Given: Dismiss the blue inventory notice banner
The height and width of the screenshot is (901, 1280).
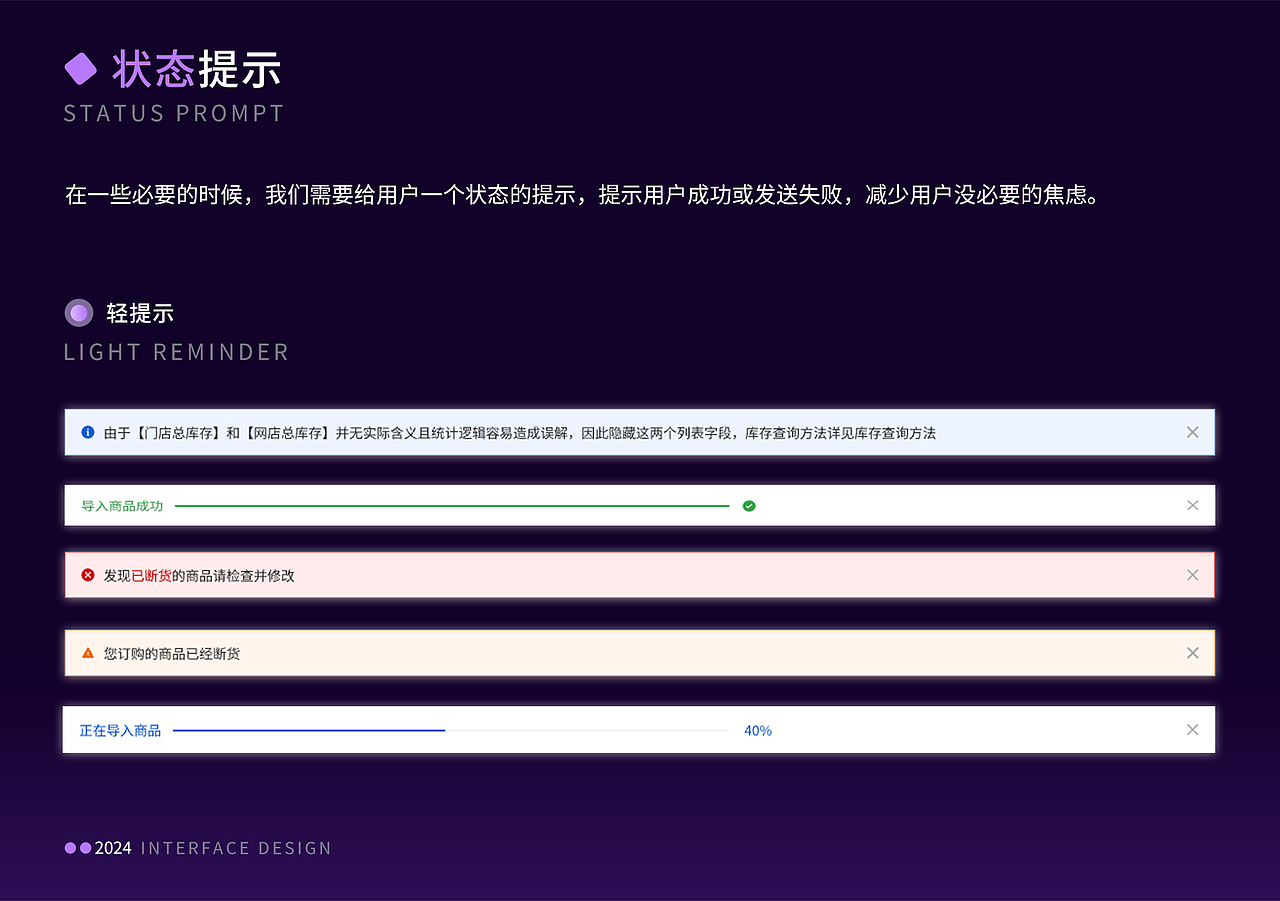Looking at the screenshot, I should pyautogui.click(x=1192, y=432).
